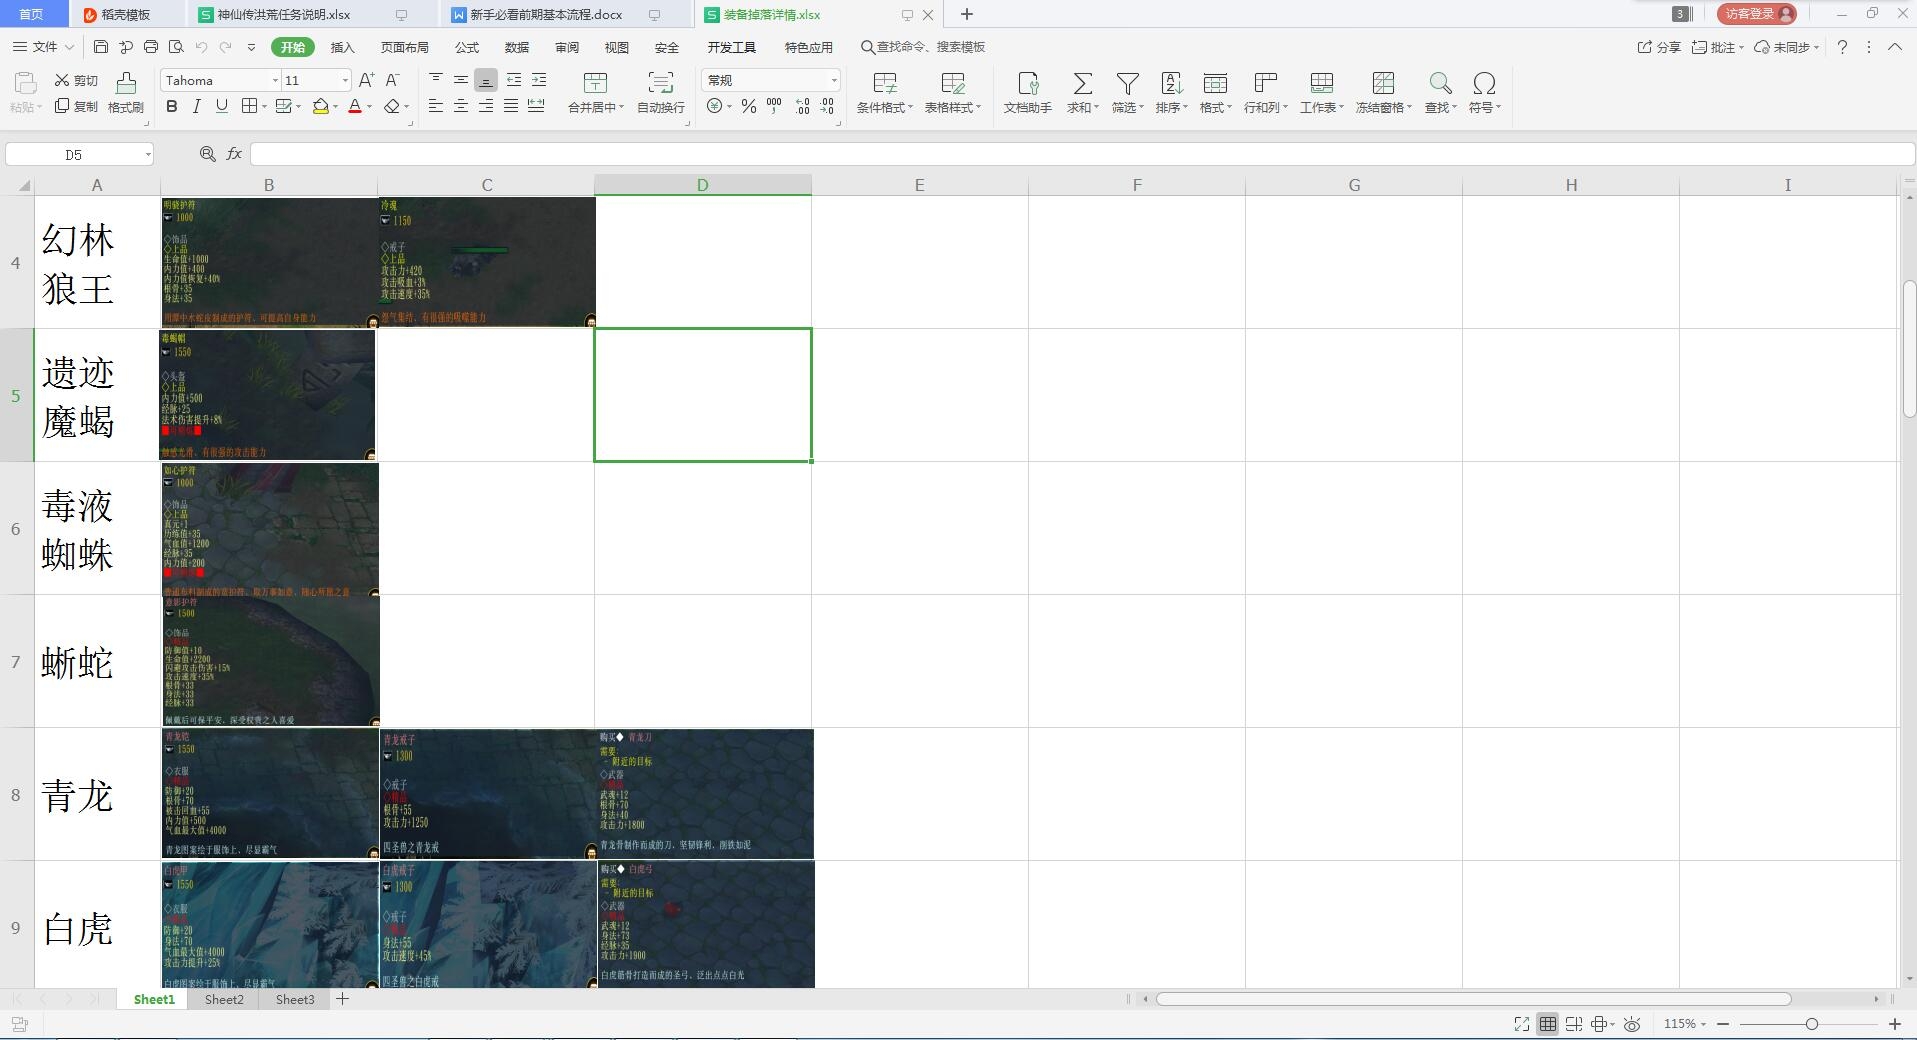Viewport: 1917px width, 1040px height.
Task: Open new document tab with plus
Action: pyautogui.click(x=966, y=14)
